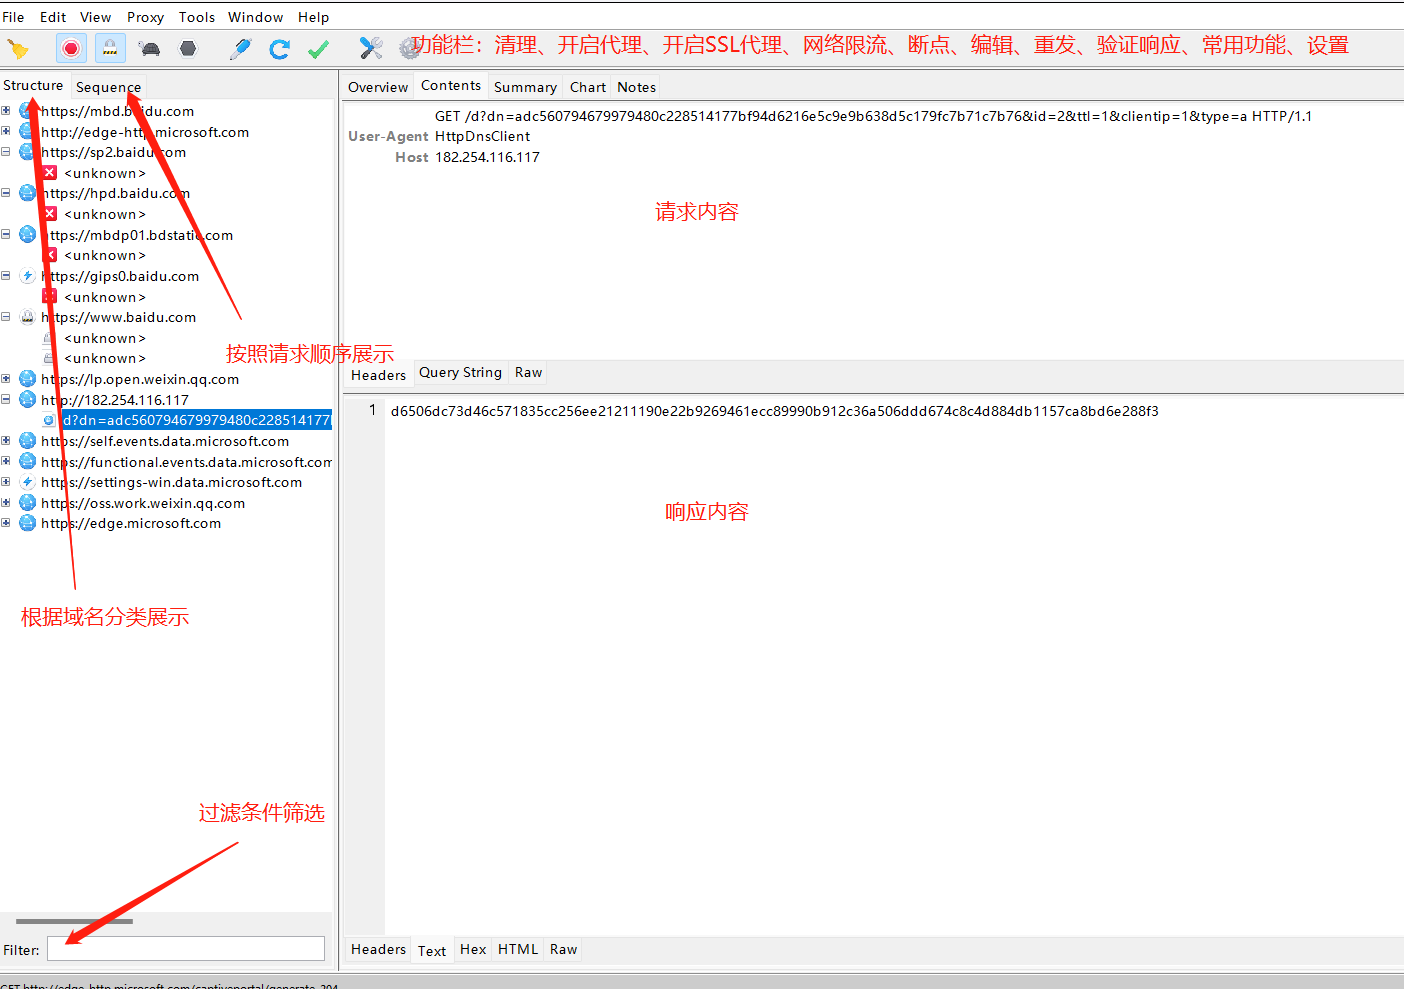Screen dimensions: 1404x989
Task: Click the horizontal scrollbar above Filter
Action: (74, 921)
